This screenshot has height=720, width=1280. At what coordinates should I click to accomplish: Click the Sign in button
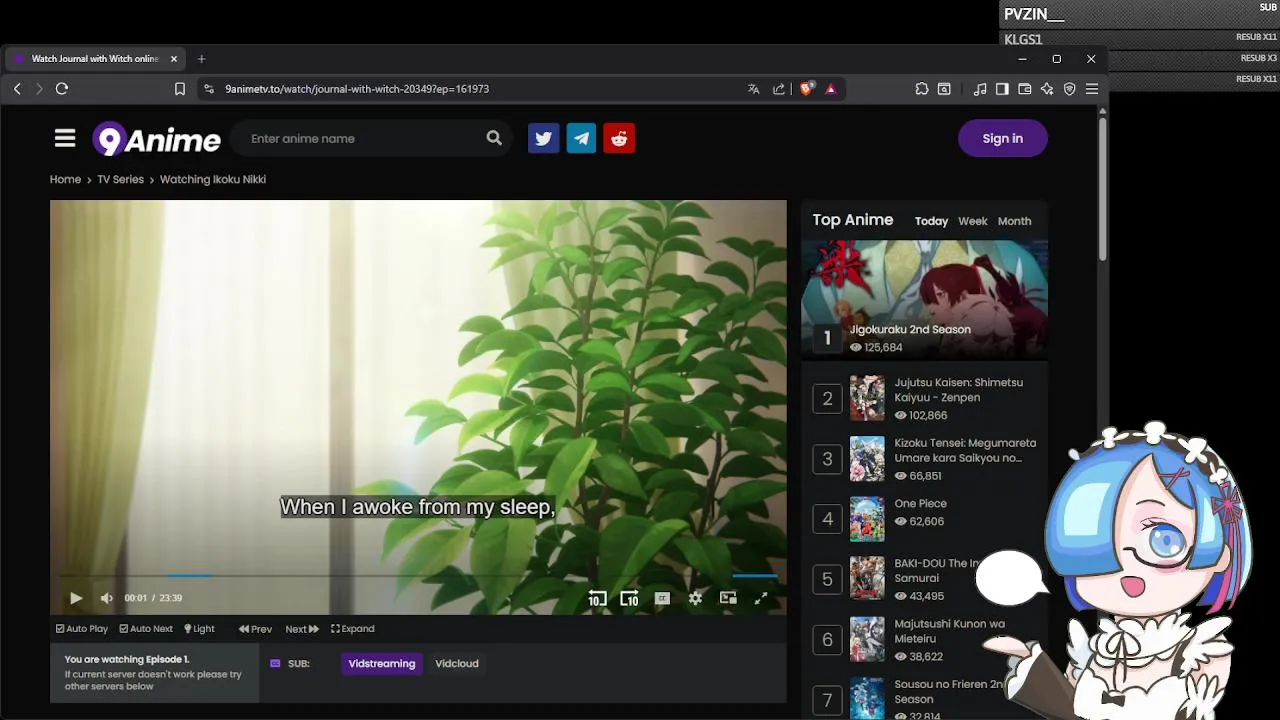tap(1002, 138)
